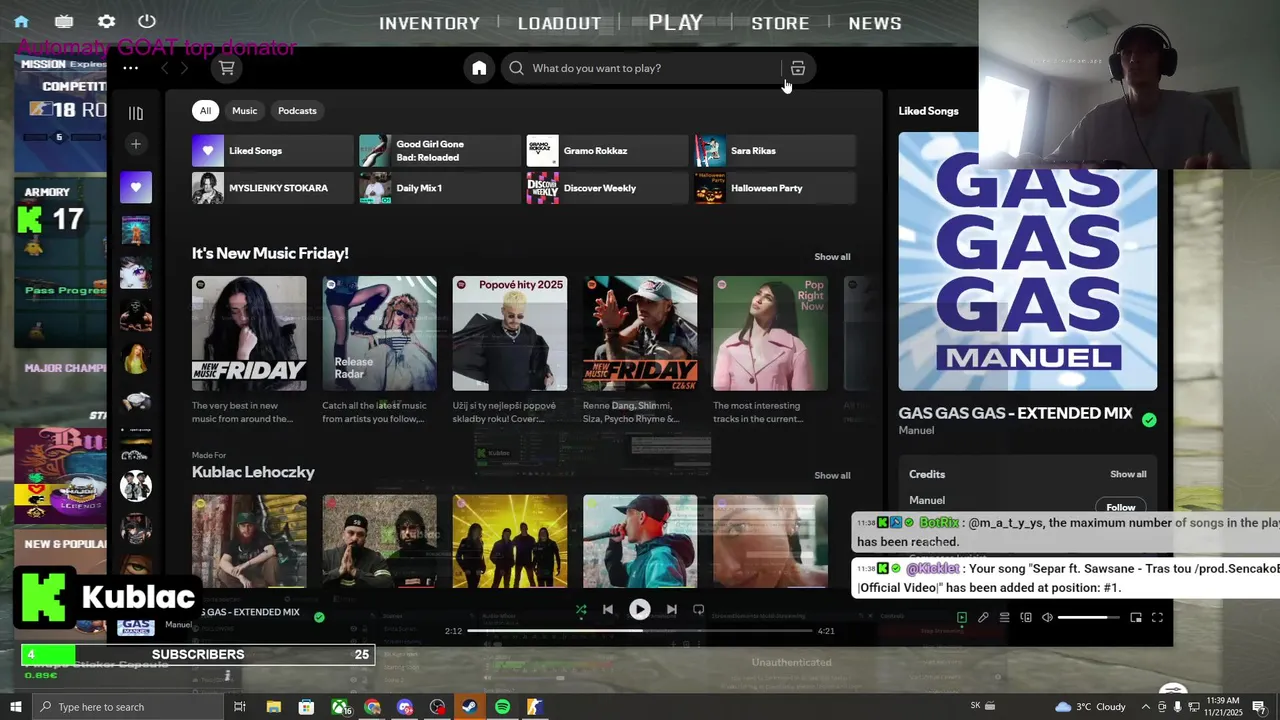Toggle shuffle in the player bar
This screenshot has height=720, width=1280.
coord(581,609)
